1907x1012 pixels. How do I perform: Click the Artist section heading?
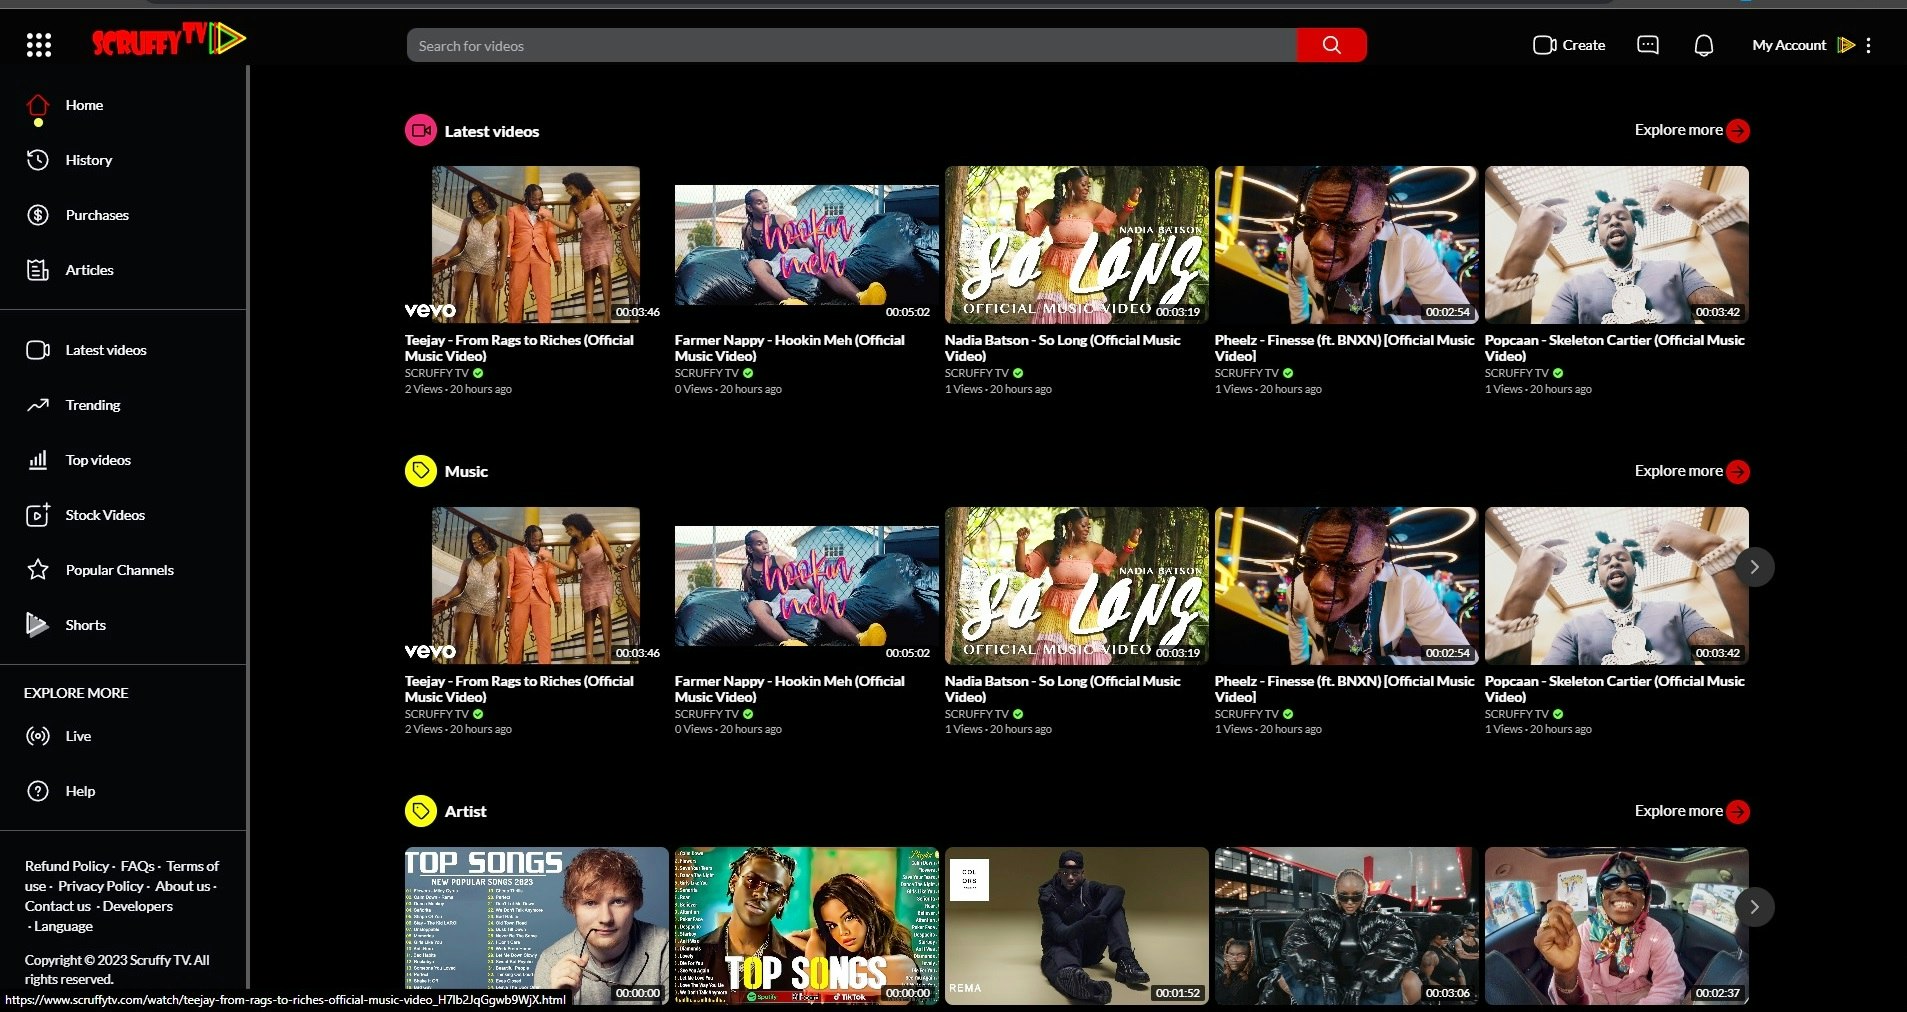pyautogui.click(x=465, y=811)
